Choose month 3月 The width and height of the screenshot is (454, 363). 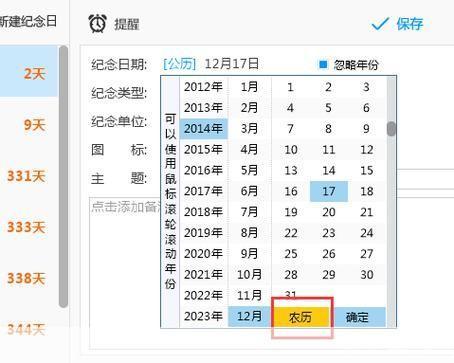pyautogui.click(x=249, y=129)
